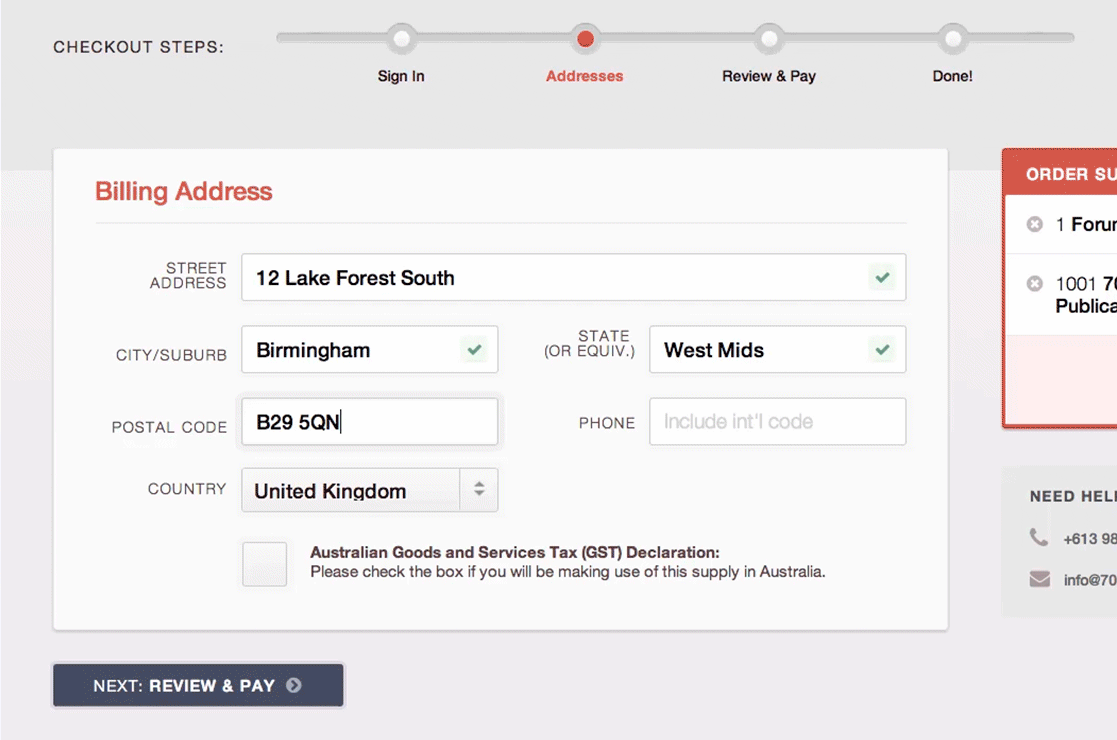Remove the 1001 item from order summary
1117x740 pixels.
click(1035, 284)
